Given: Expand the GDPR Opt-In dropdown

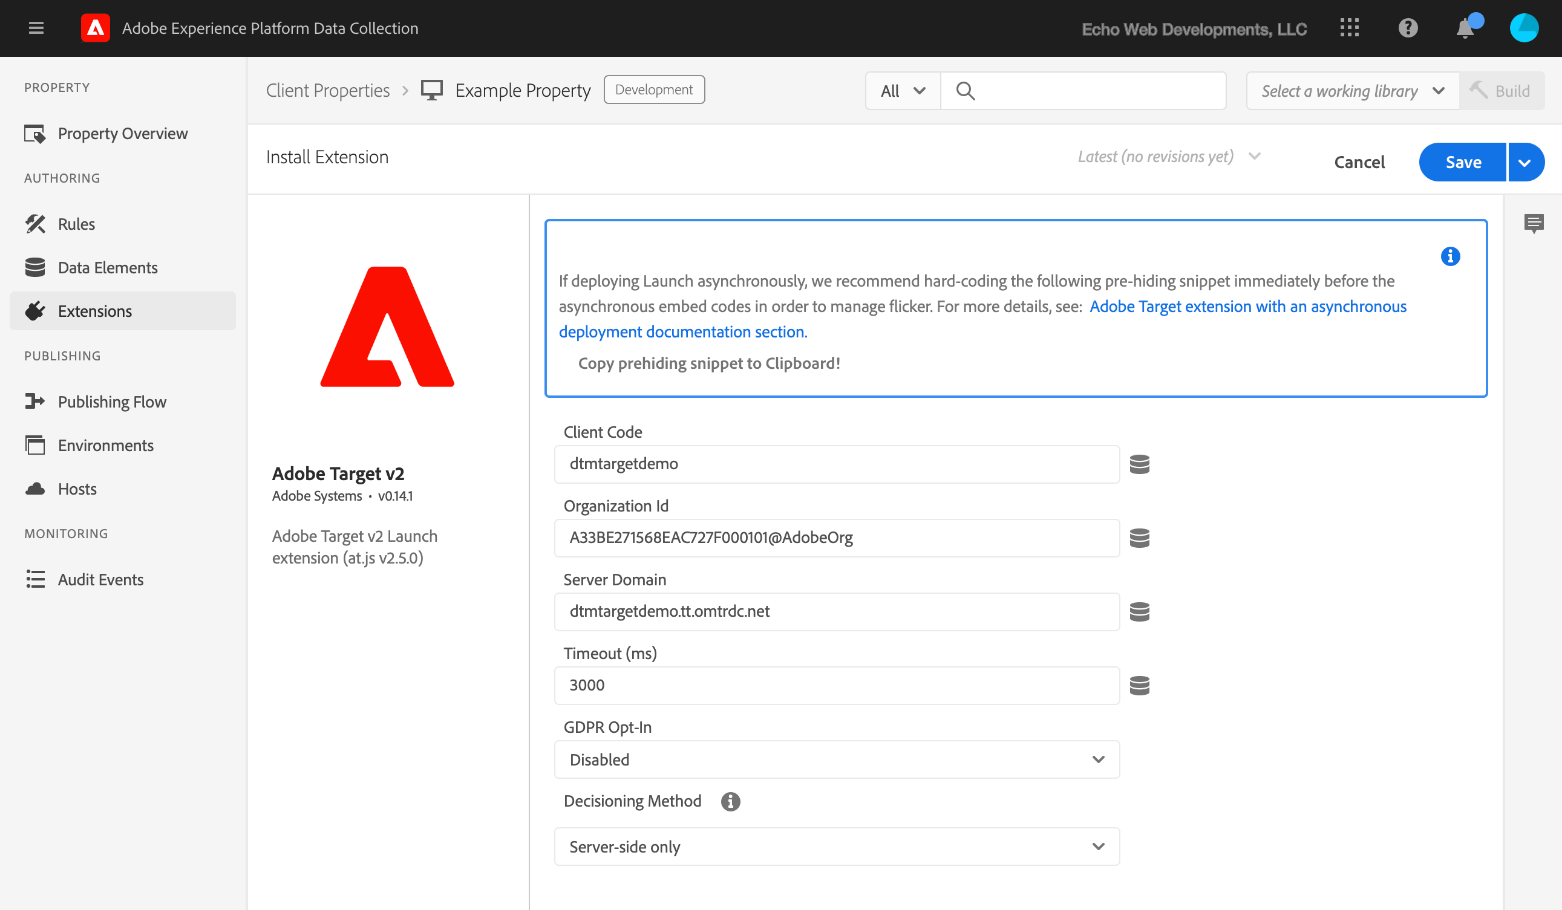Looking at the screenshot, I should pos(836,760).
